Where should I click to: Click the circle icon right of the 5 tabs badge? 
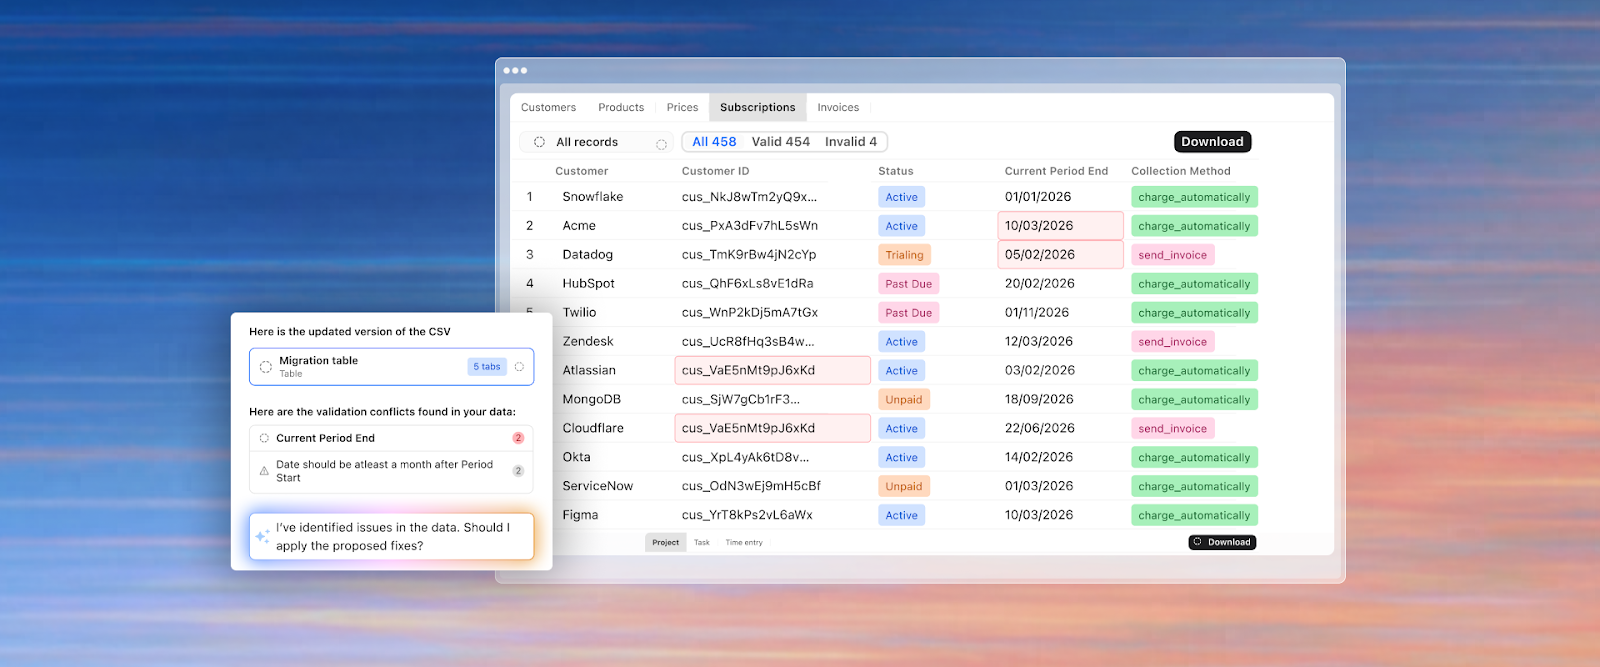(519, 367)
